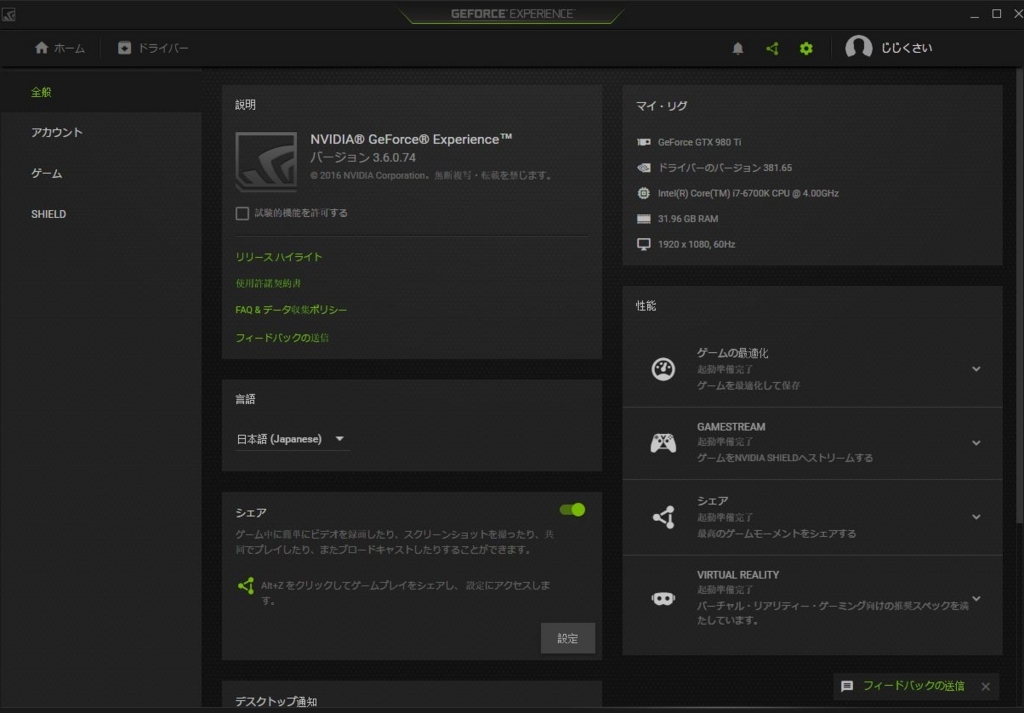This screenshot has height=713, width=1024.
Task: Toggle the シェア switch off
Action: click(573, 510)
